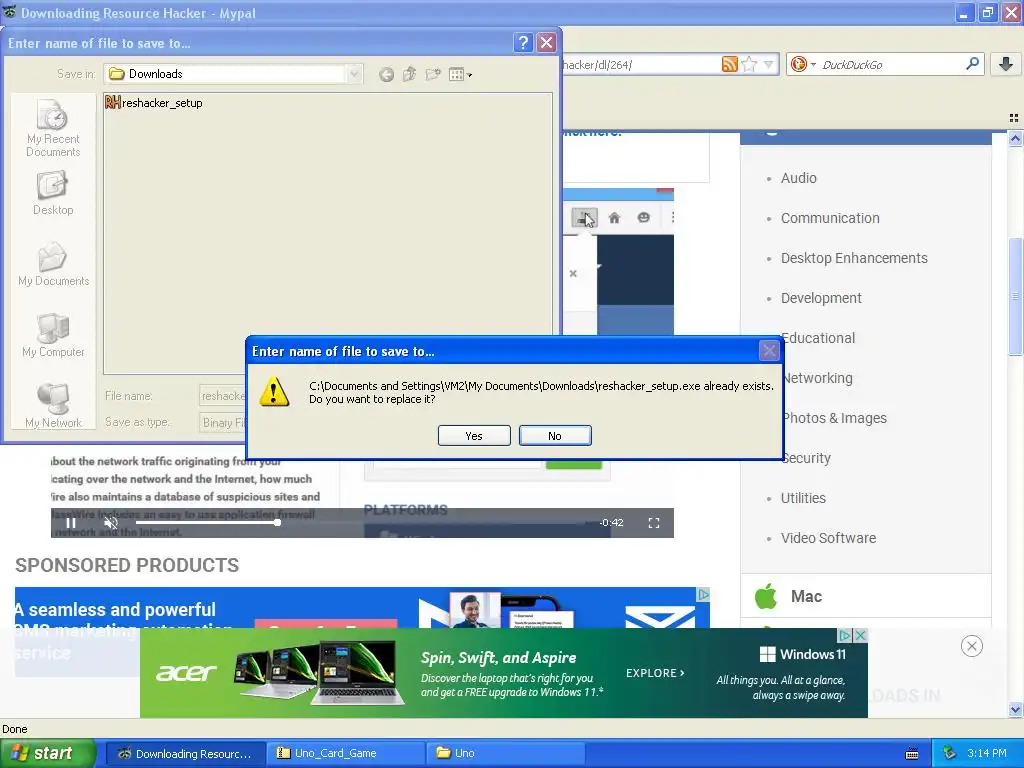Pause the video ad playback
The height and width of the screenshot is (768, 1024).
pyautogui.click(x=71, y=522)
